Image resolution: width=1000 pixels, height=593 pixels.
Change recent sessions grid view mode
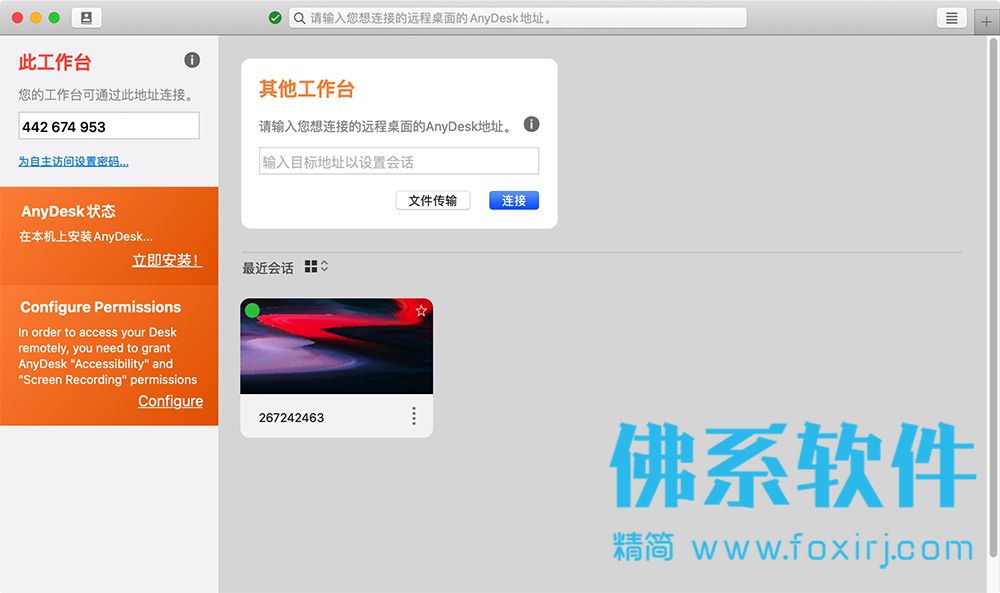(x=316, y=267)
